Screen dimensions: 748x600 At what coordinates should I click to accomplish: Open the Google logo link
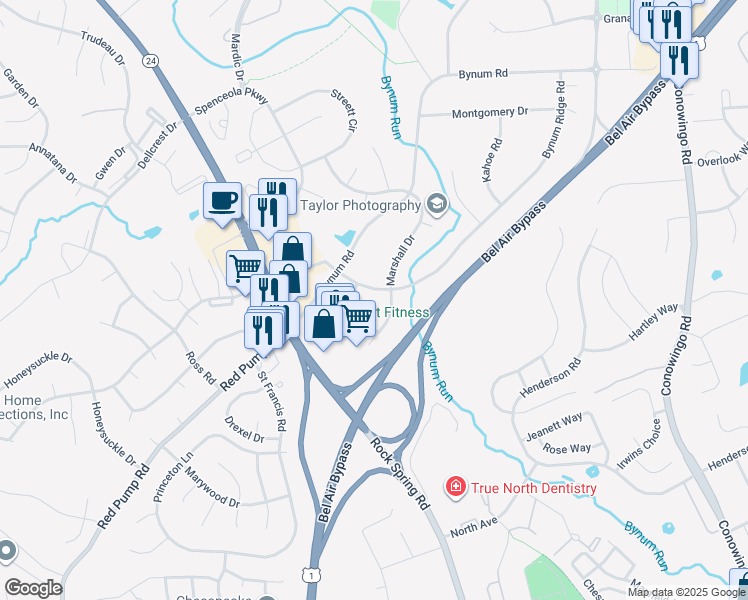coord(33,588)
